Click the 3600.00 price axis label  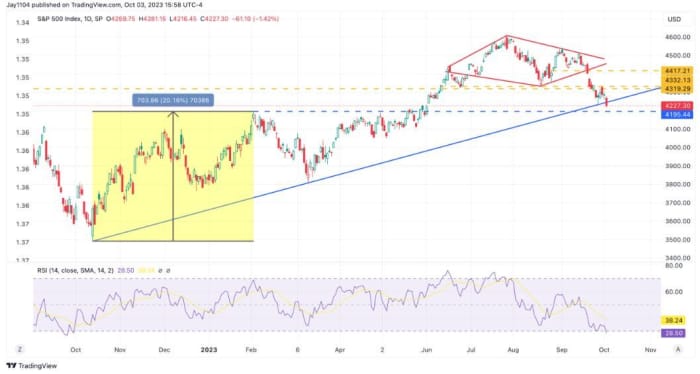point(677,221)
